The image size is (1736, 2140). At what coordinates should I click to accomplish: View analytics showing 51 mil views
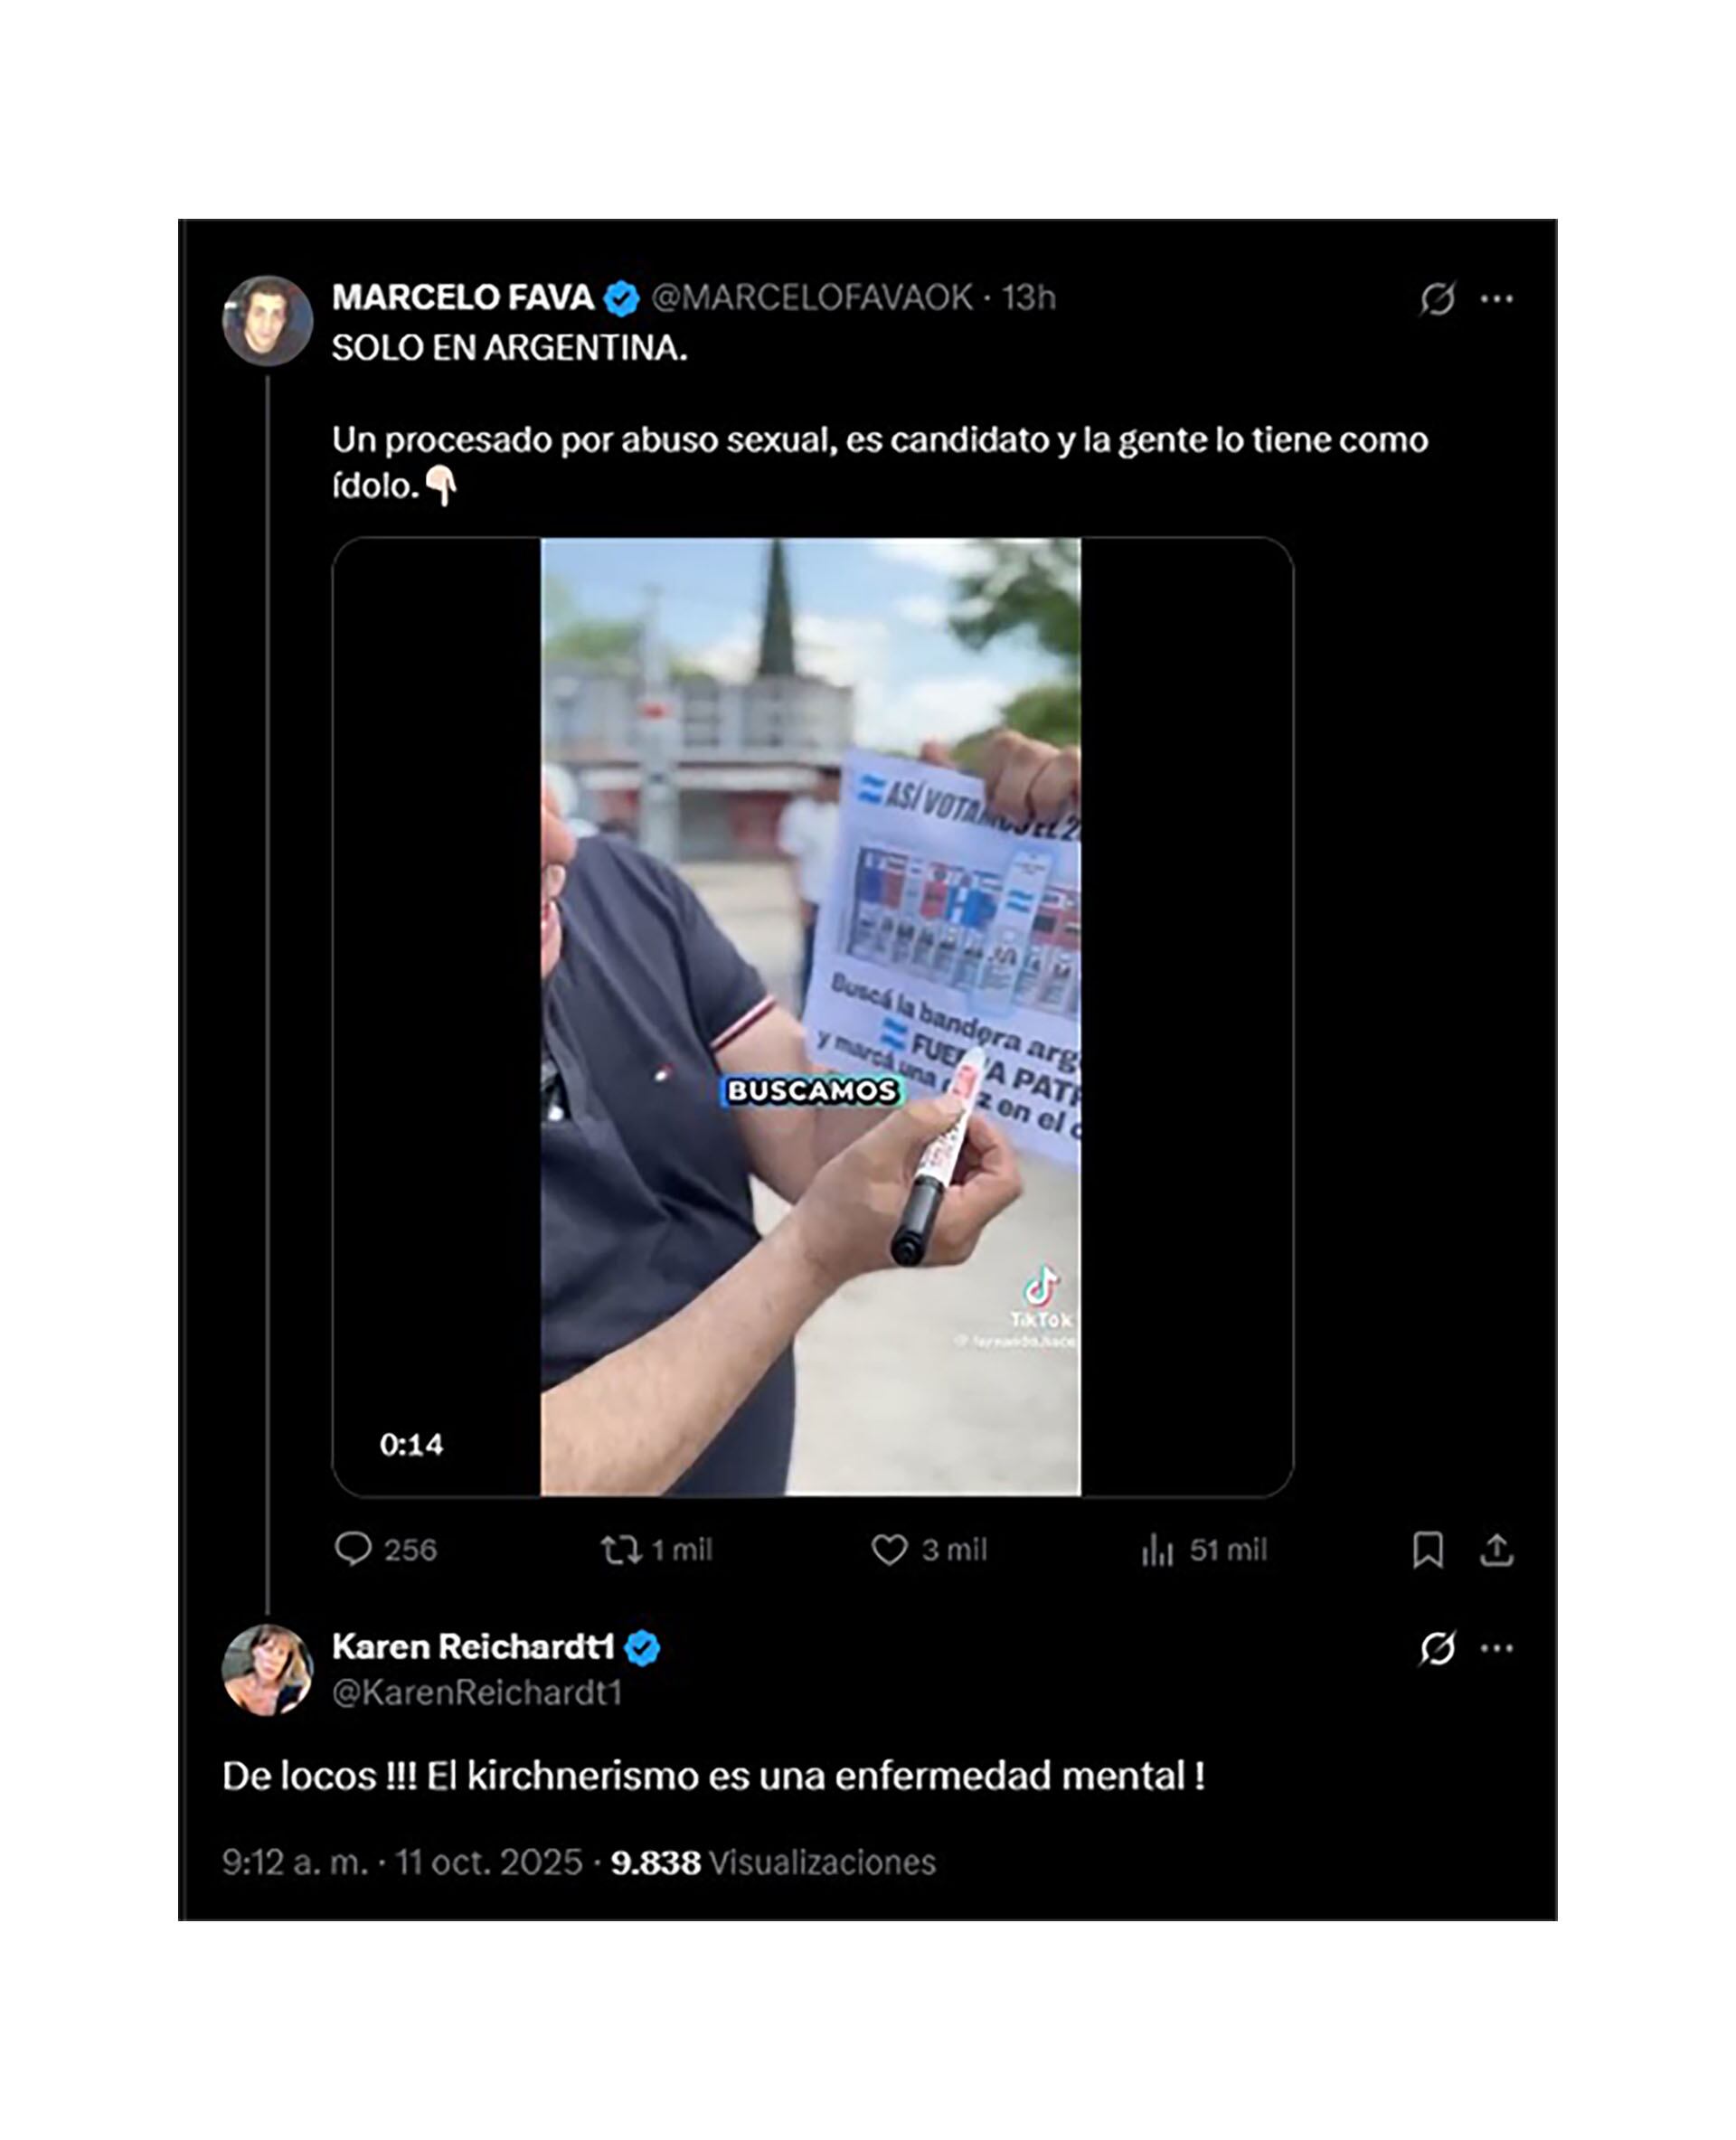pos(1158,1550)
